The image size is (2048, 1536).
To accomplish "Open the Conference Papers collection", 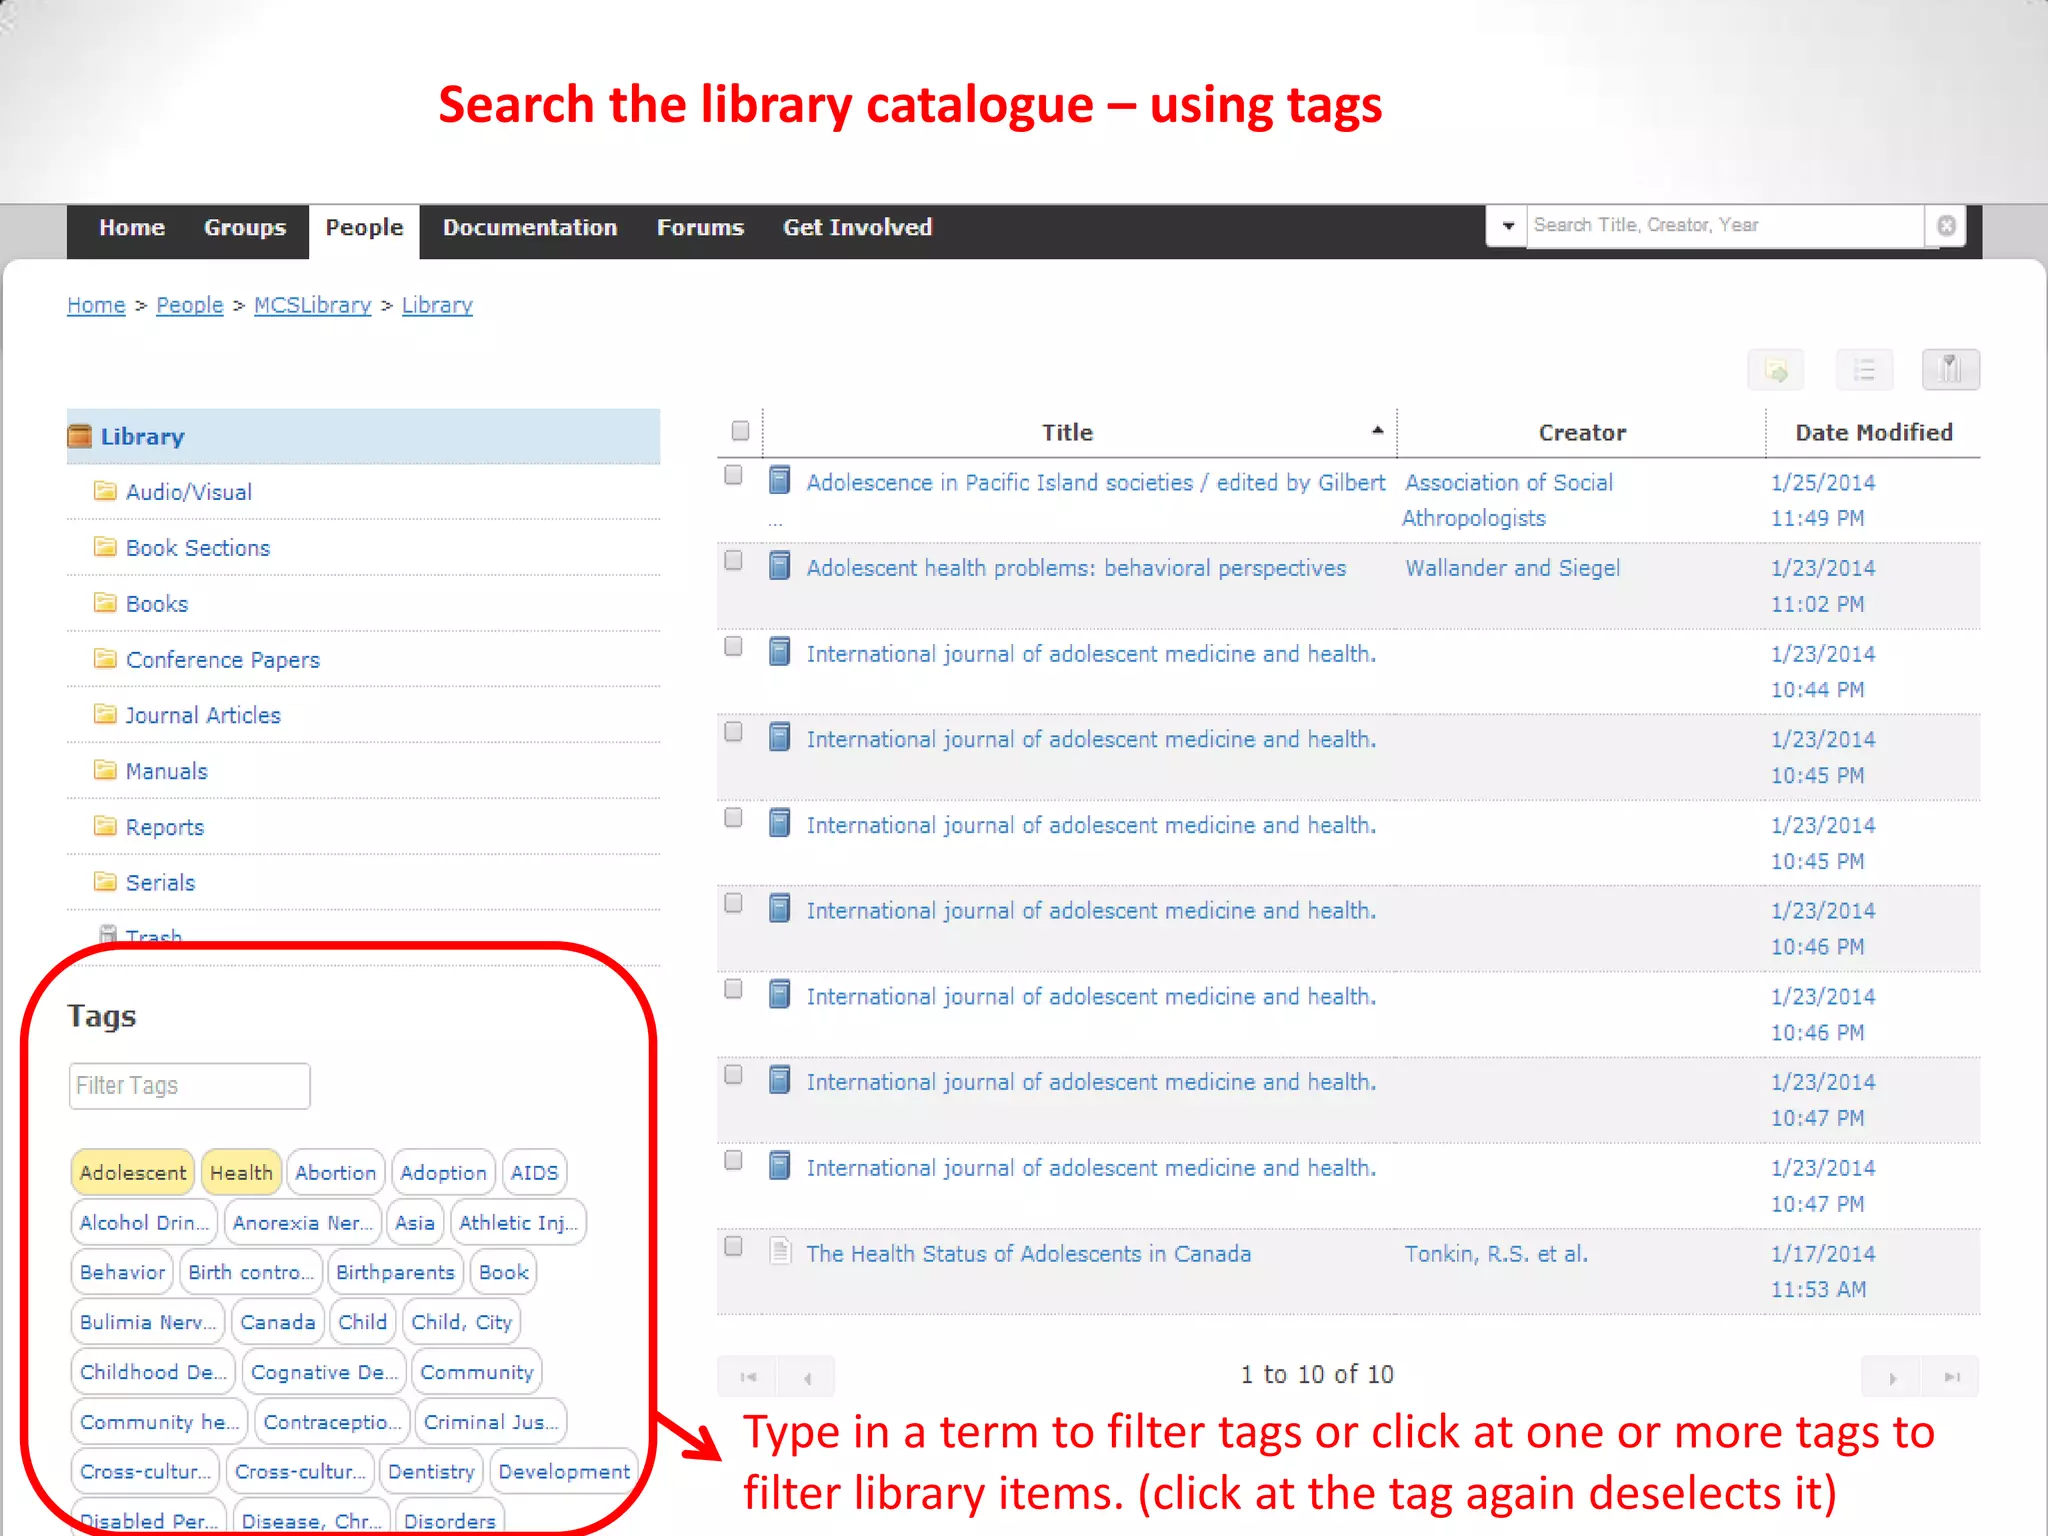I will coord(223,660).
